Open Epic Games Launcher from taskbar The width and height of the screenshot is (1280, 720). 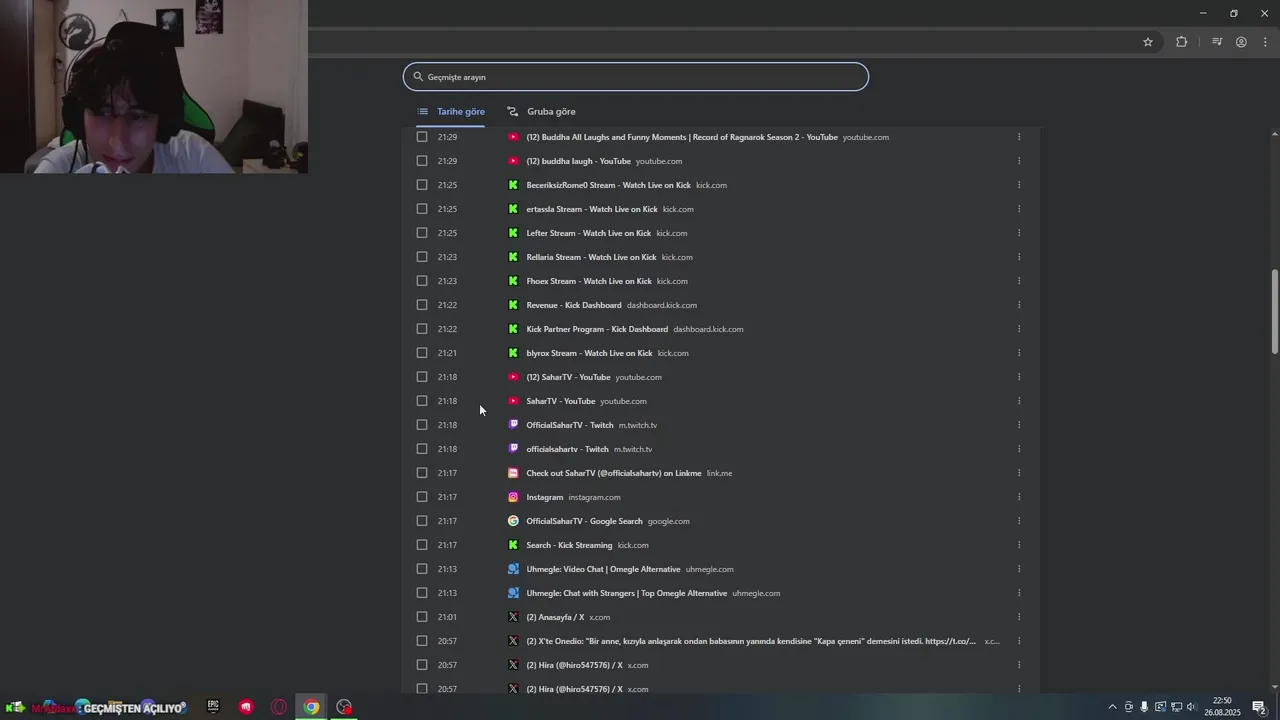213,707
